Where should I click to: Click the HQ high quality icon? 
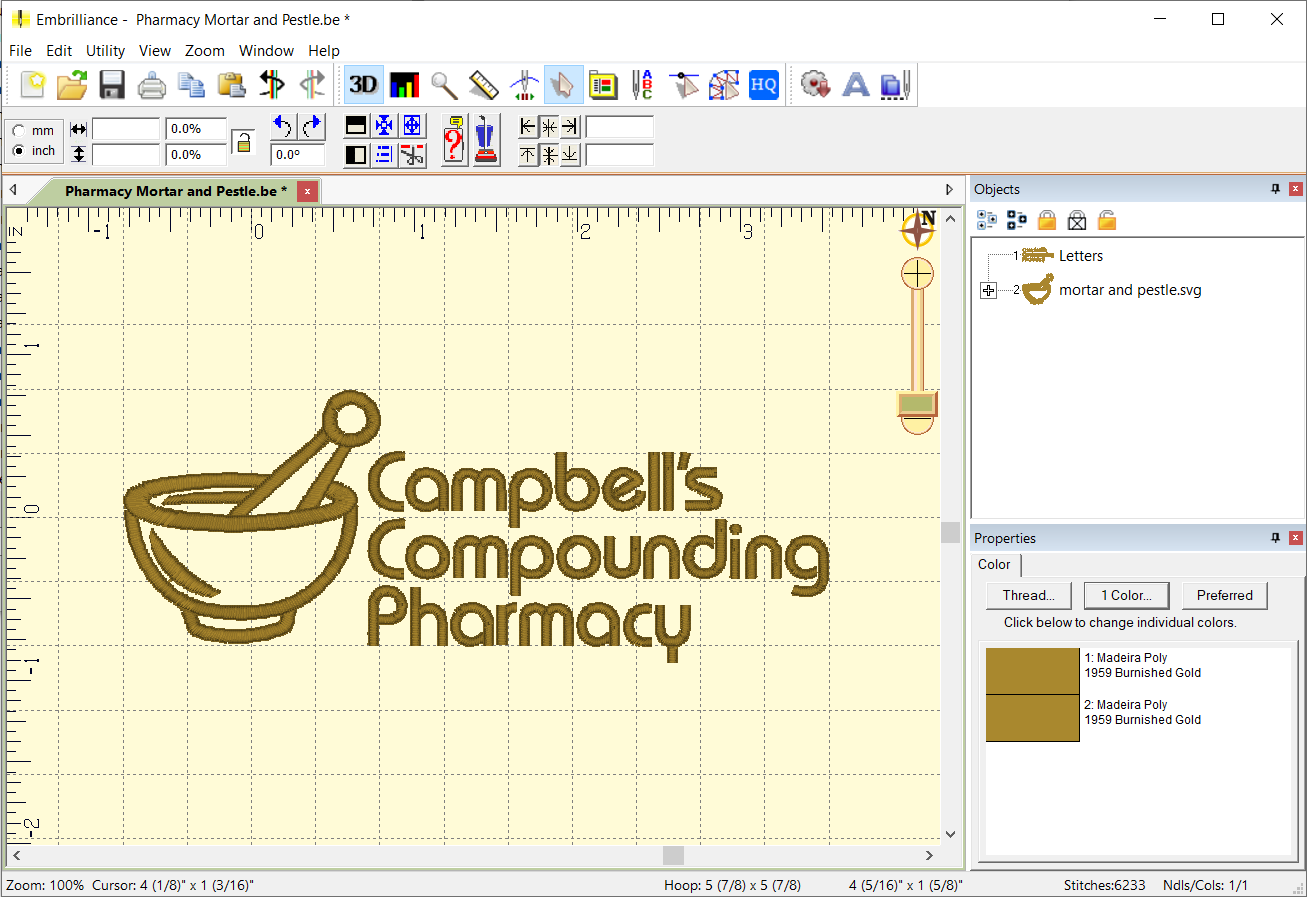[763, 85]
